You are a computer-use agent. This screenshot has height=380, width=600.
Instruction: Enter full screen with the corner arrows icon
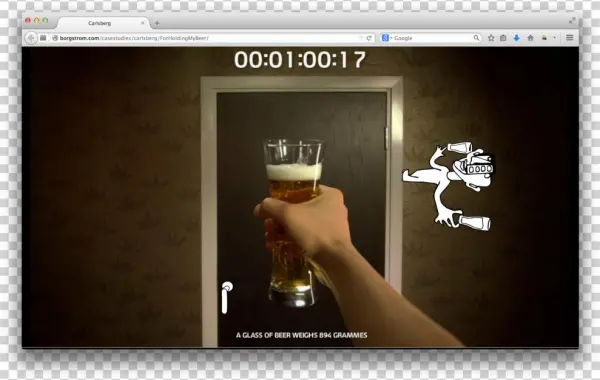572,21
